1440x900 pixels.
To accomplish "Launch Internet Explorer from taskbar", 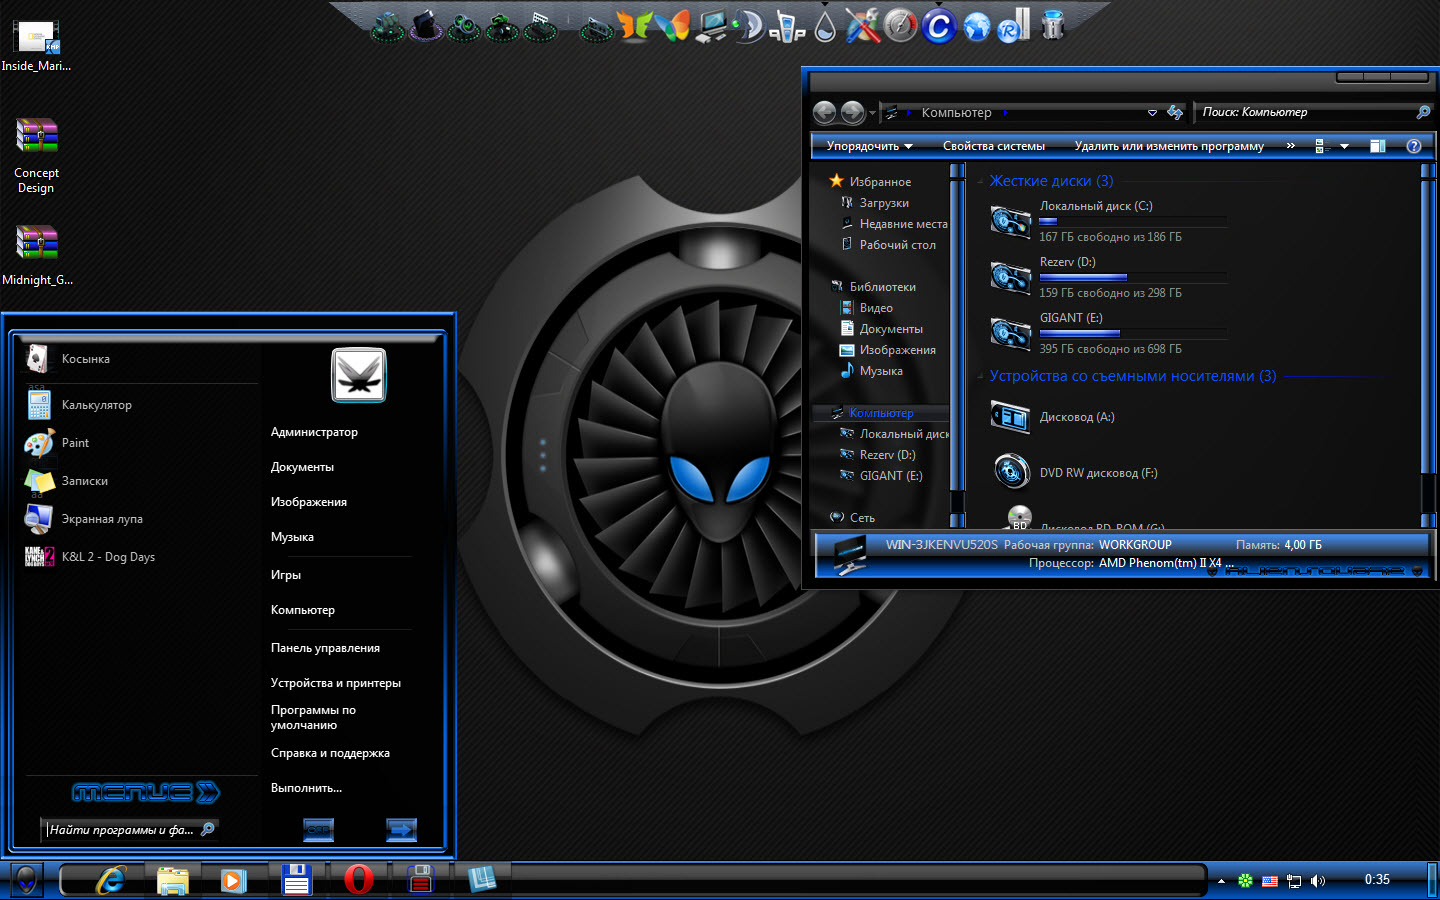I will click(110, 880).
